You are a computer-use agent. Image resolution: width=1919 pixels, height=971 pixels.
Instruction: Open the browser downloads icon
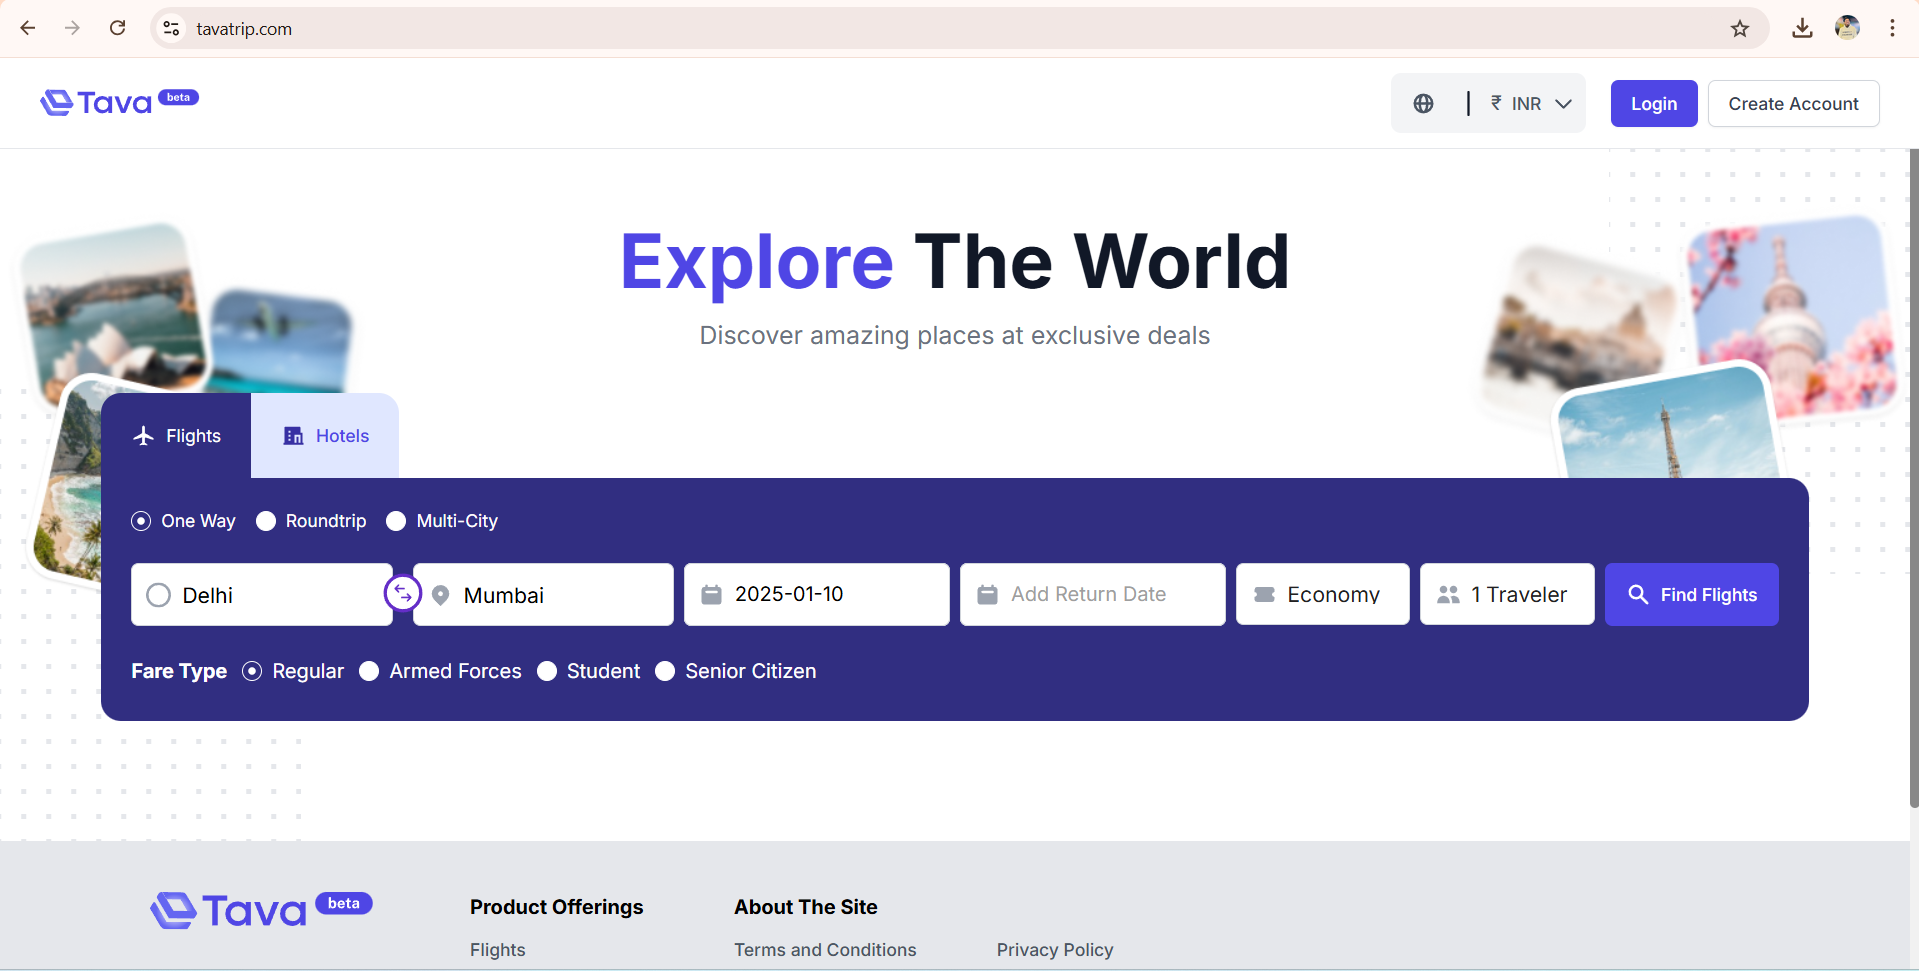click(1802, 29)
